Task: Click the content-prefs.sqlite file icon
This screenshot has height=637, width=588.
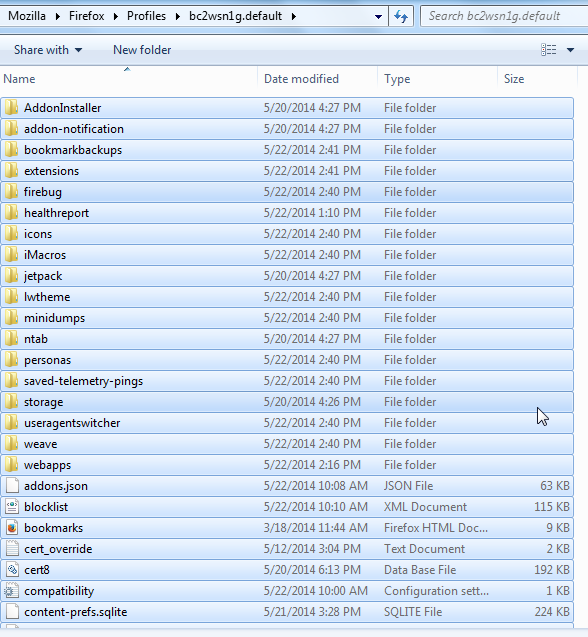Action: 12,612
